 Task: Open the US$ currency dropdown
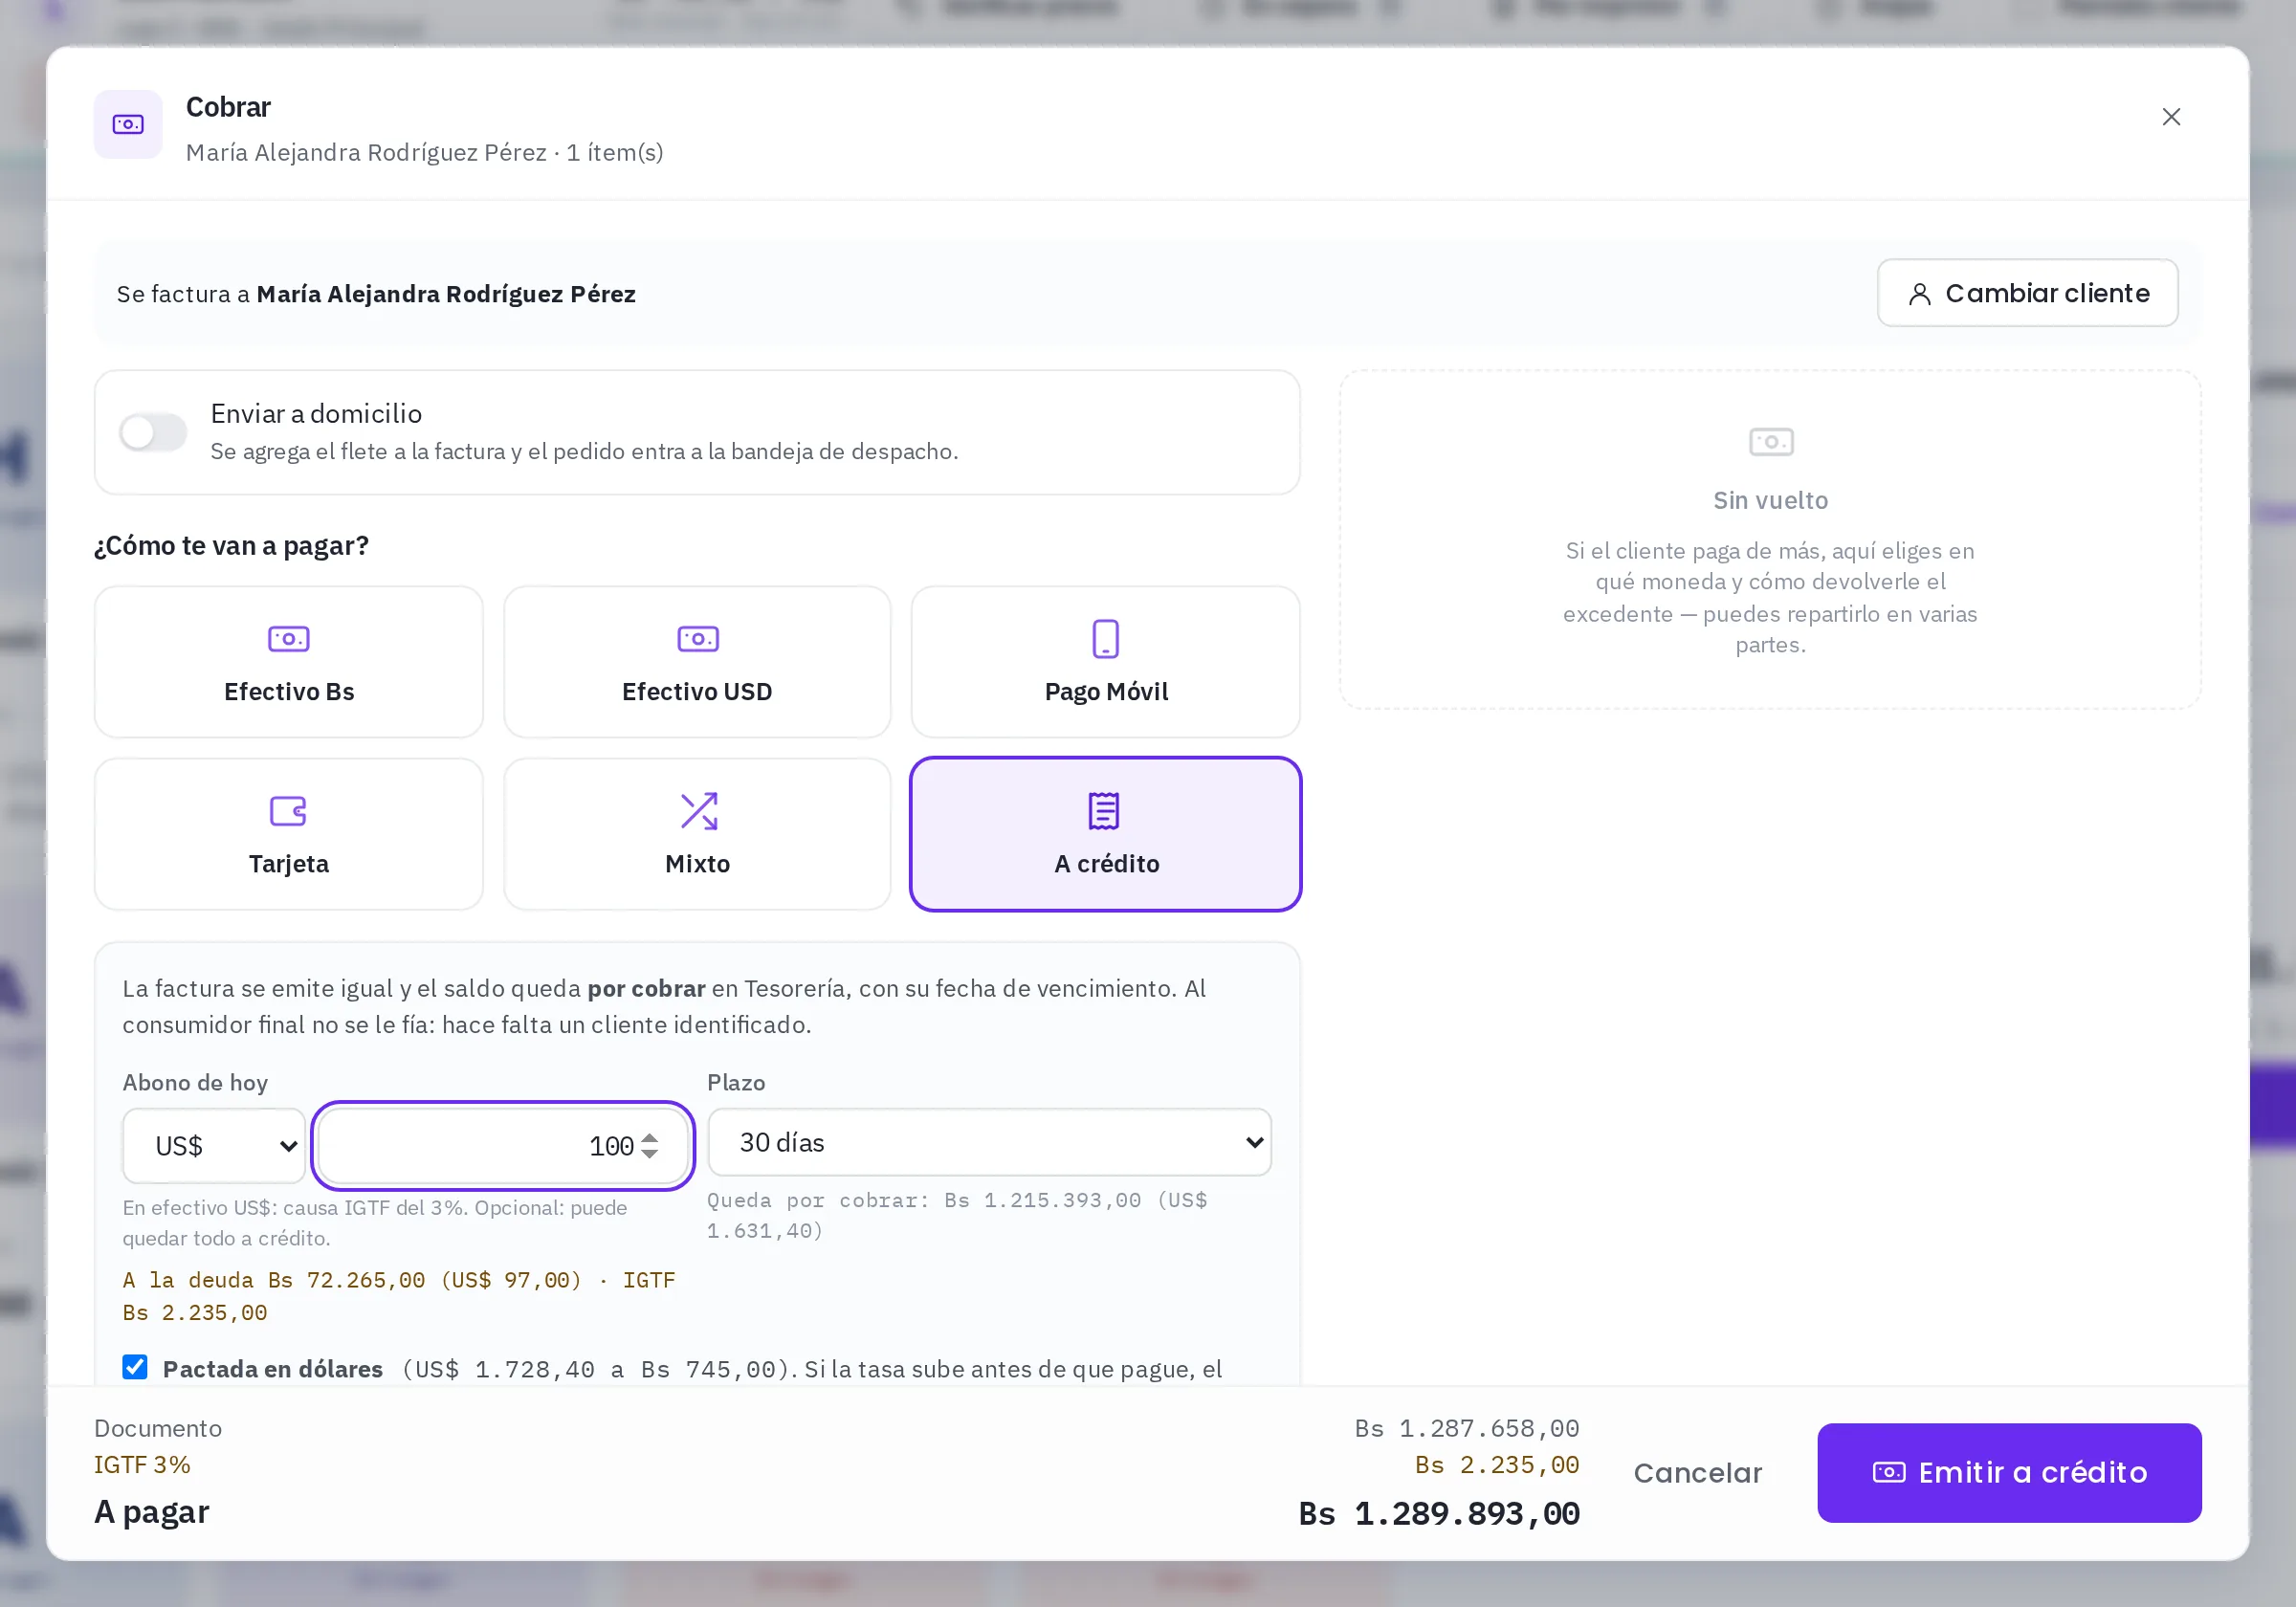pos(214,1146)
